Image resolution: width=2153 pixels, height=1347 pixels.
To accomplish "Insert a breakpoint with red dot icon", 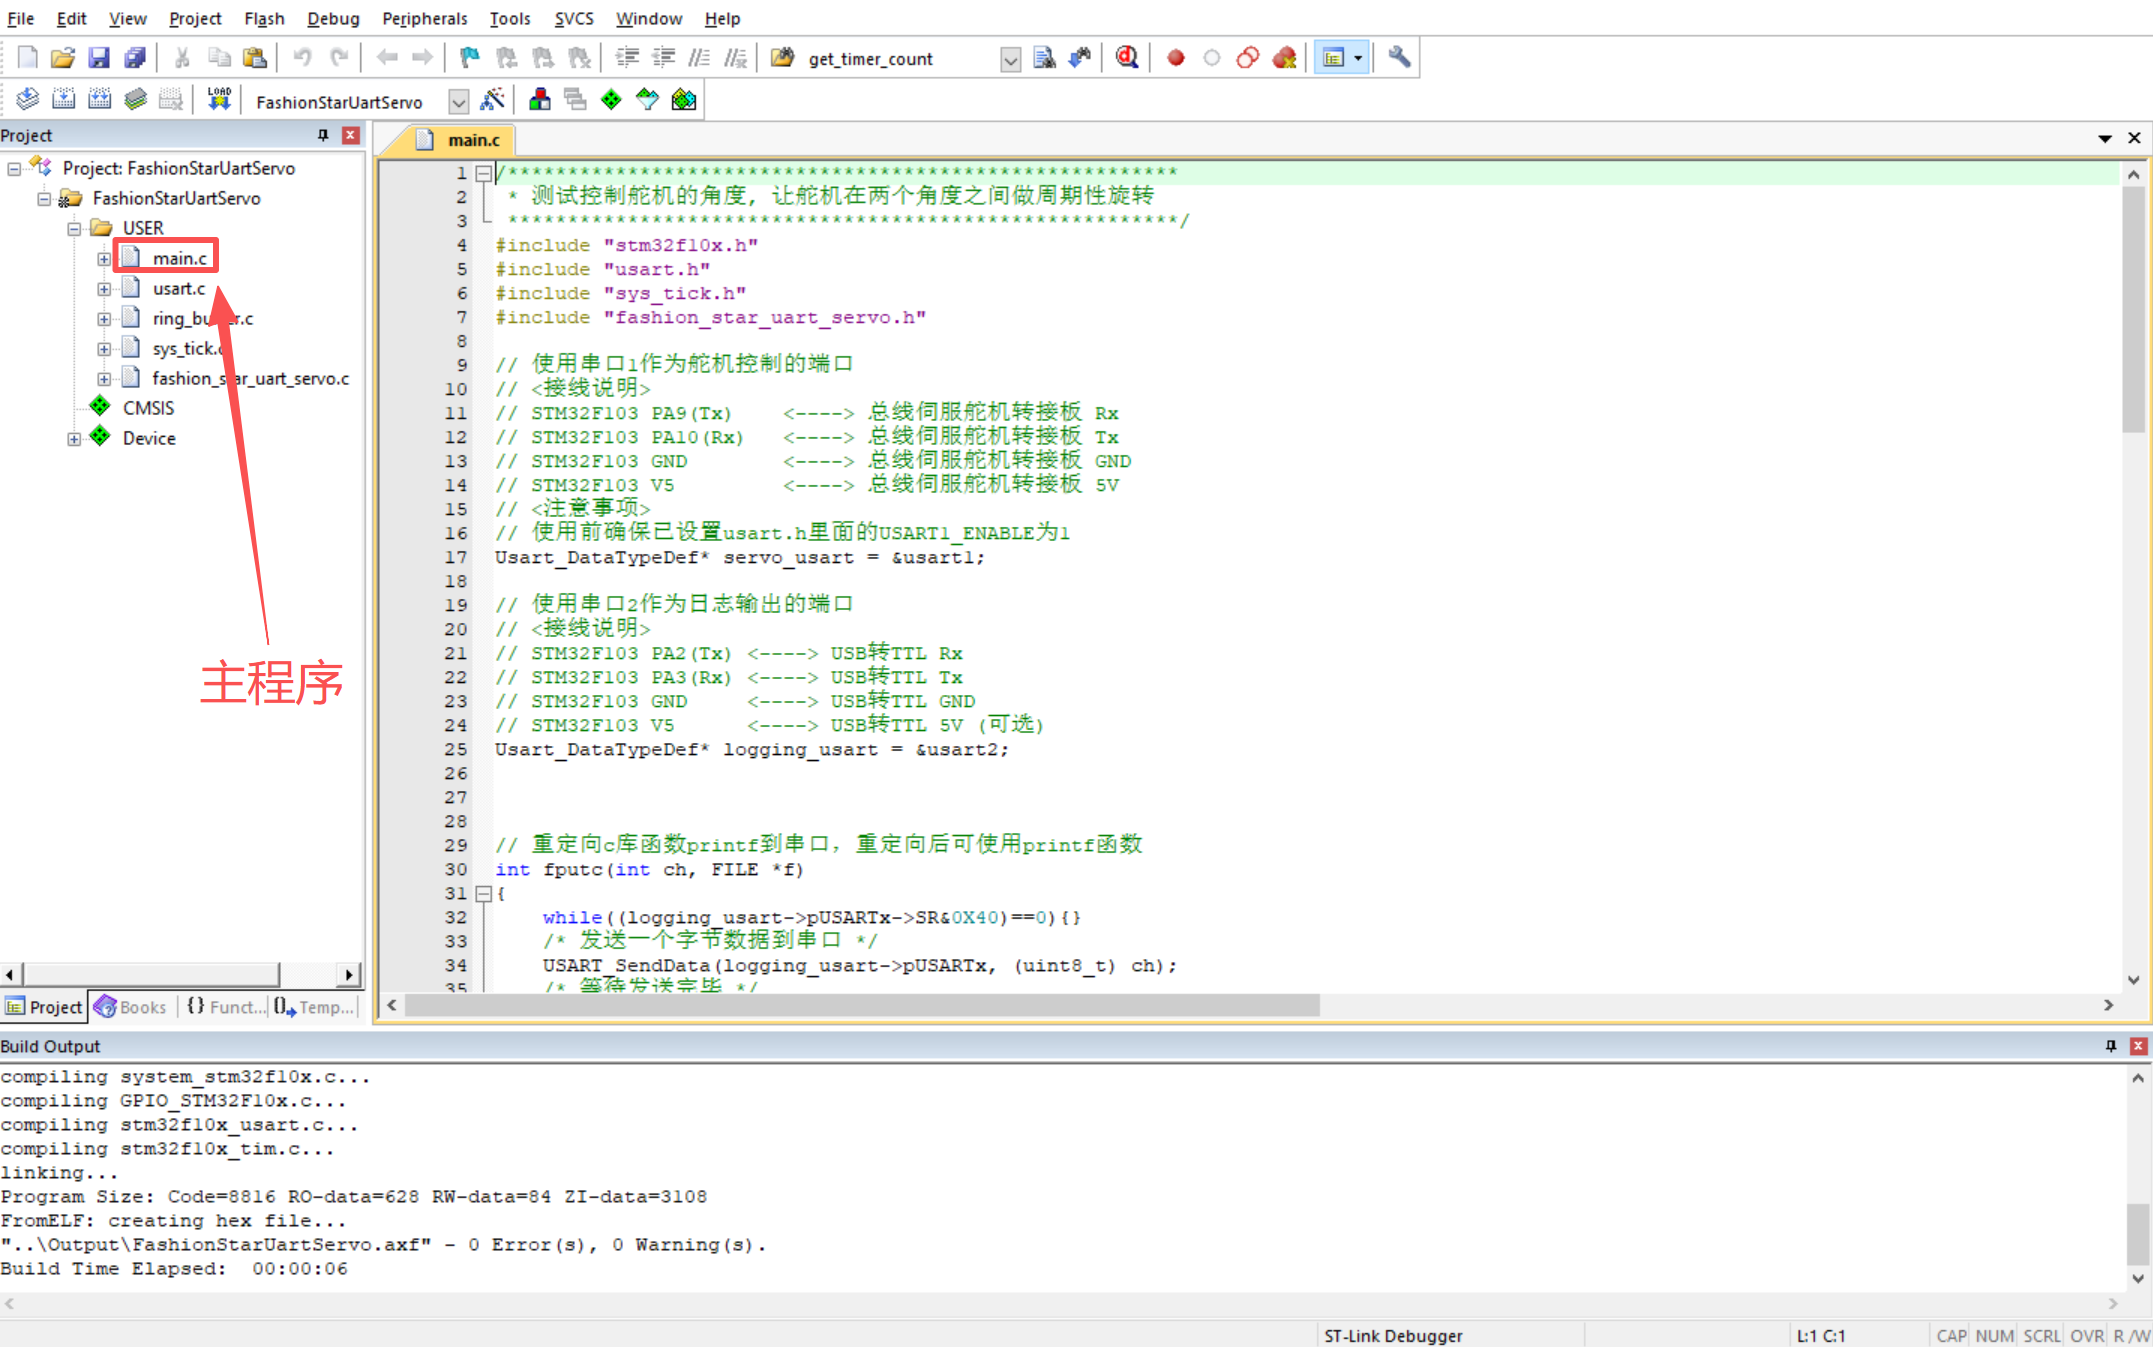I will (1176, 58).
